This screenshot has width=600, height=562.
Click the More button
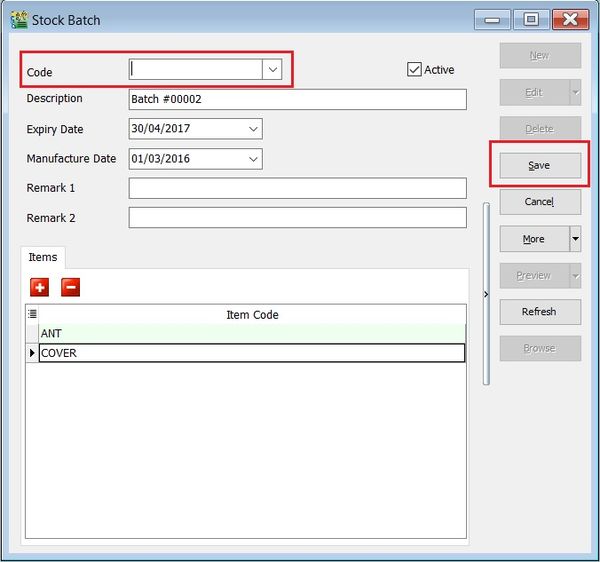(534, 239)
